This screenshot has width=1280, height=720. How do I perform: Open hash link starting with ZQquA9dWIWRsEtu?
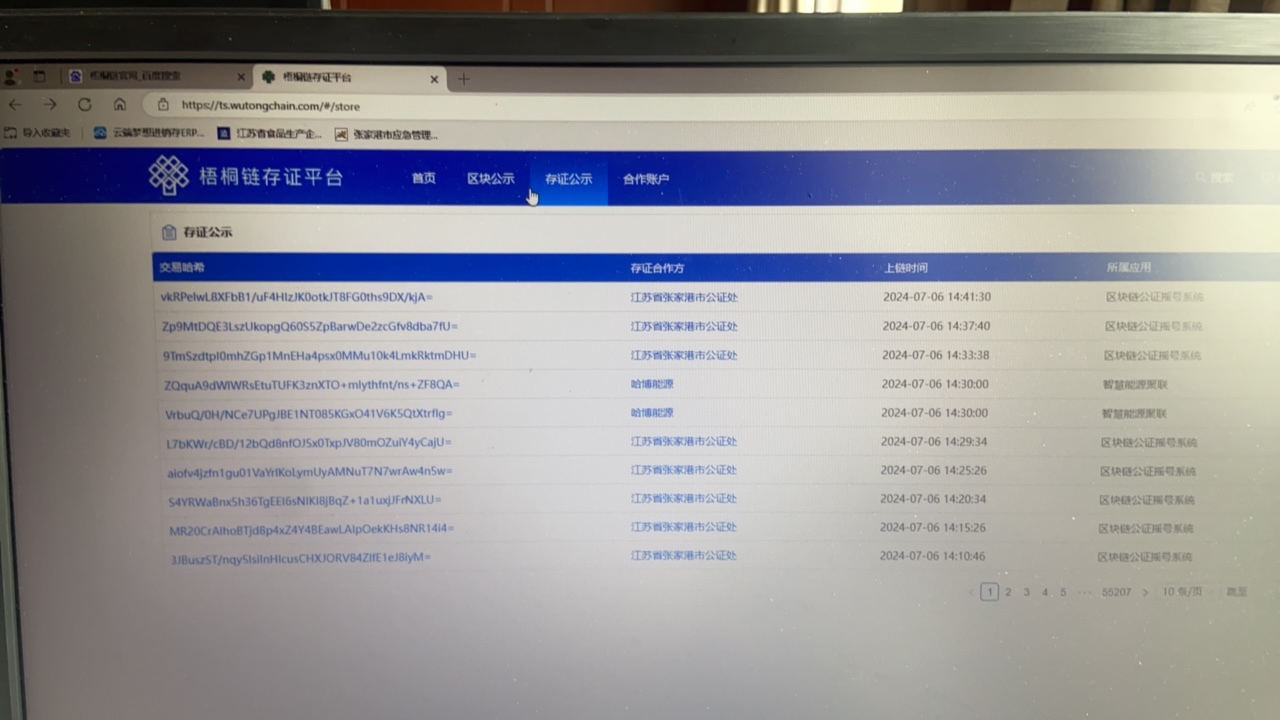pos(312,384)
